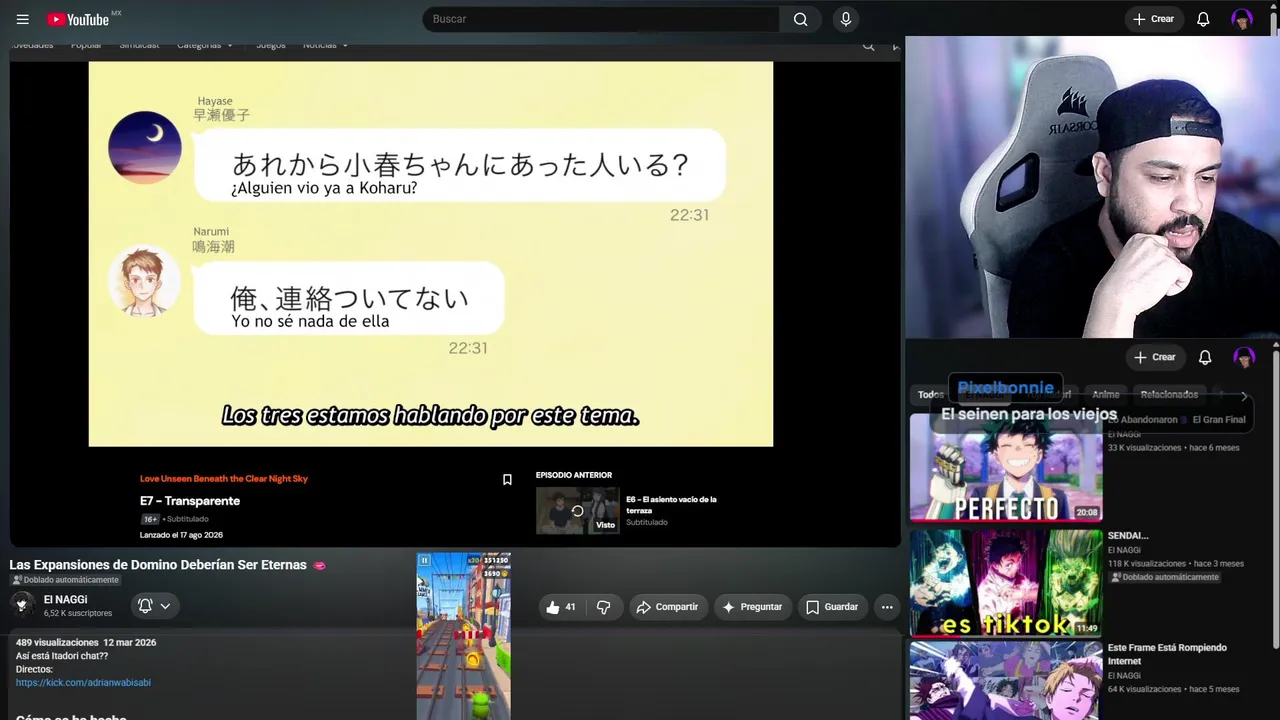The height and width of the screenshot is (720, 1280).
Task: Click the bell icon in the second header
Action: click(1205, 357)
